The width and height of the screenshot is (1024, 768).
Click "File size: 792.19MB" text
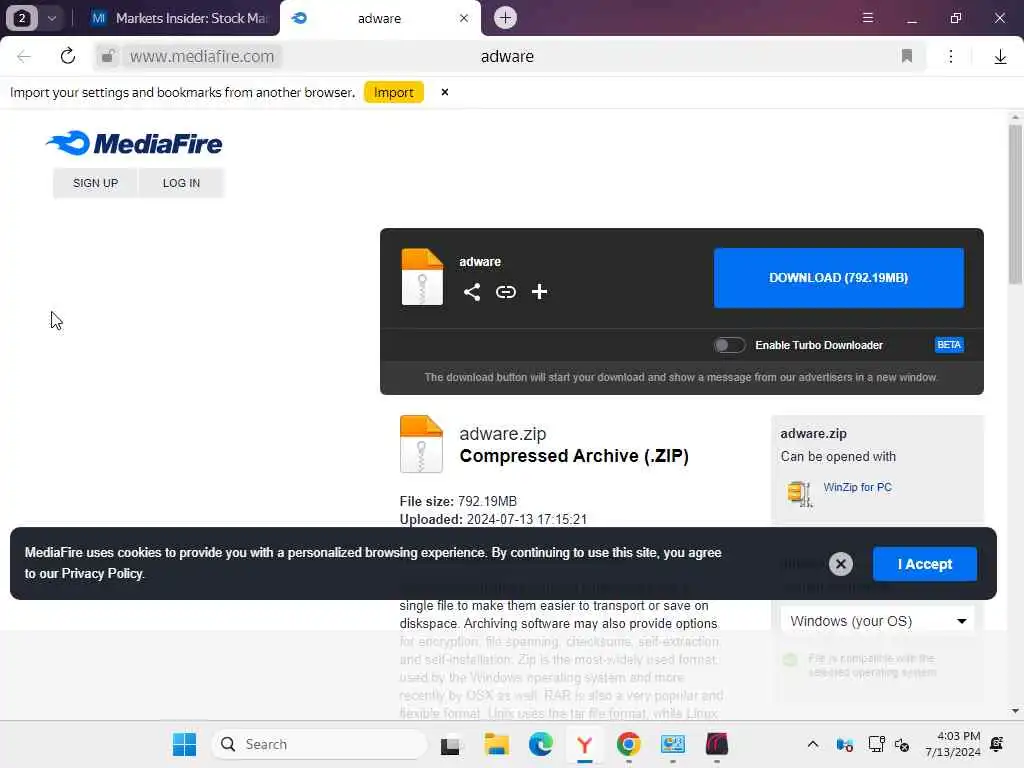(458, 501)
